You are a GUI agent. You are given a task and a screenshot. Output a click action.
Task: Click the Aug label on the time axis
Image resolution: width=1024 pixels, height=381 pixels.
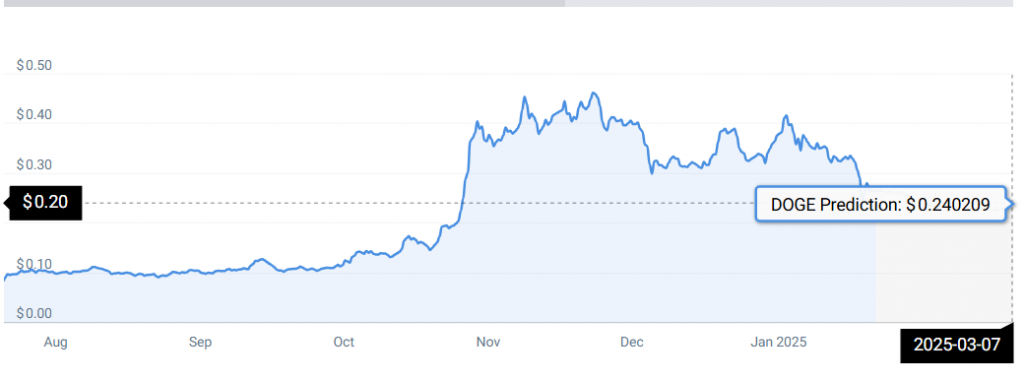pos(57,342)
